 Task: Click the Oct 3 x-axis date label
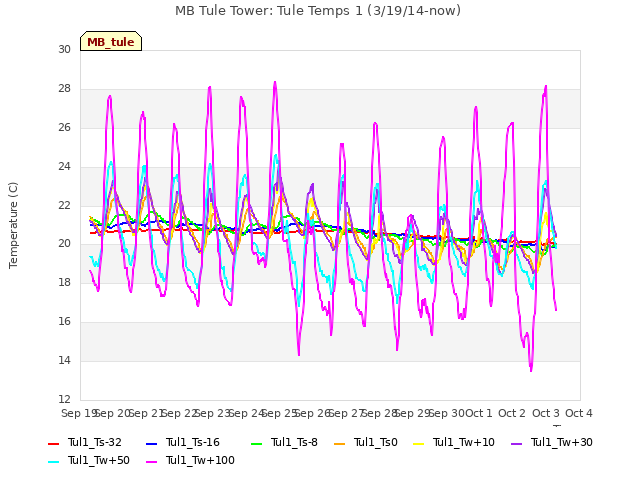coord(546,413)
